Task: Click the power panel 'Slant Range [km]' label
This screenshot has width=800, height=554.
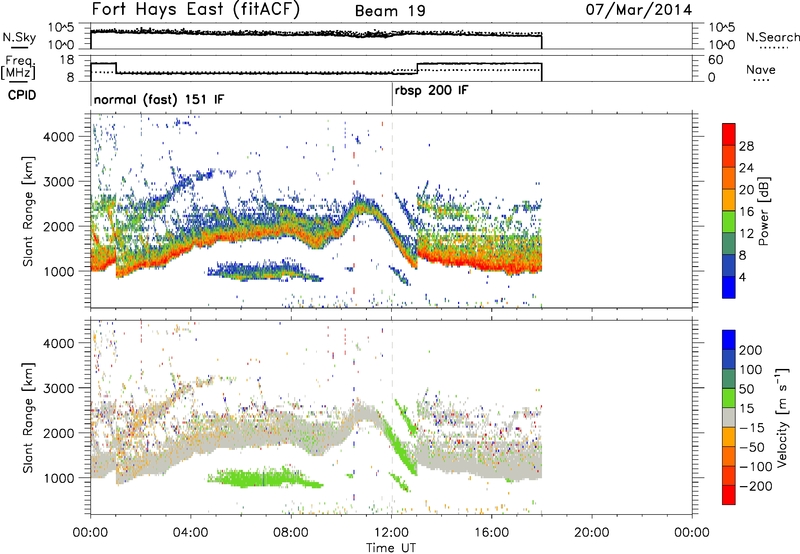Action: [28, 211]
